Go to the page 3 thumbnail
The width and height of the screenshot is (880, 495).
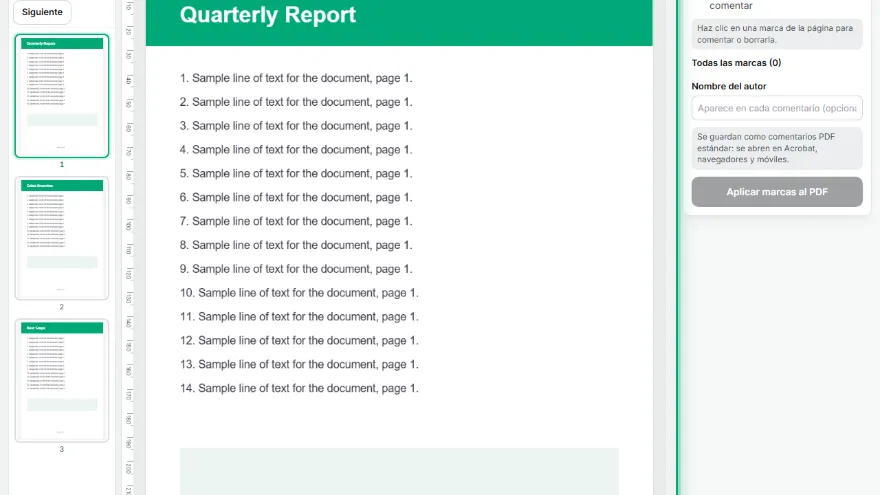tap(62, 381)
